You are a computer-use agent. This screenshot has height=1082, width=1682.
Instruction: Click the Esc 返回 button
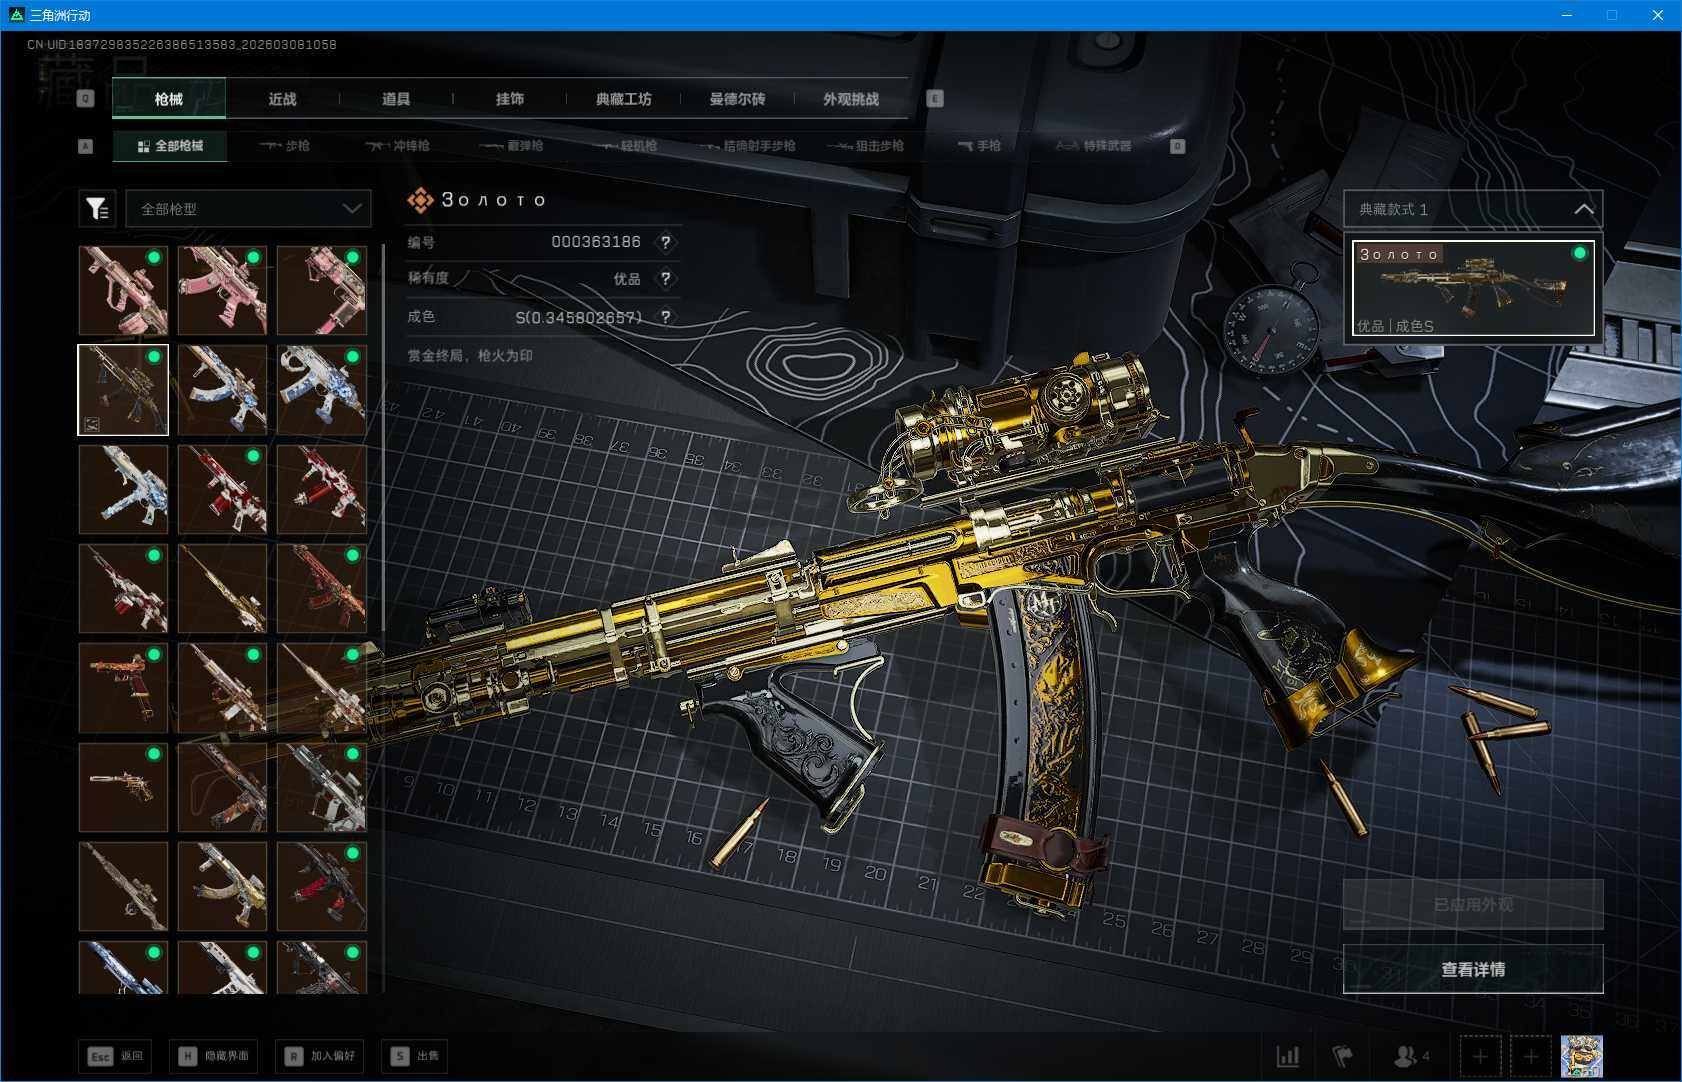117,1056
